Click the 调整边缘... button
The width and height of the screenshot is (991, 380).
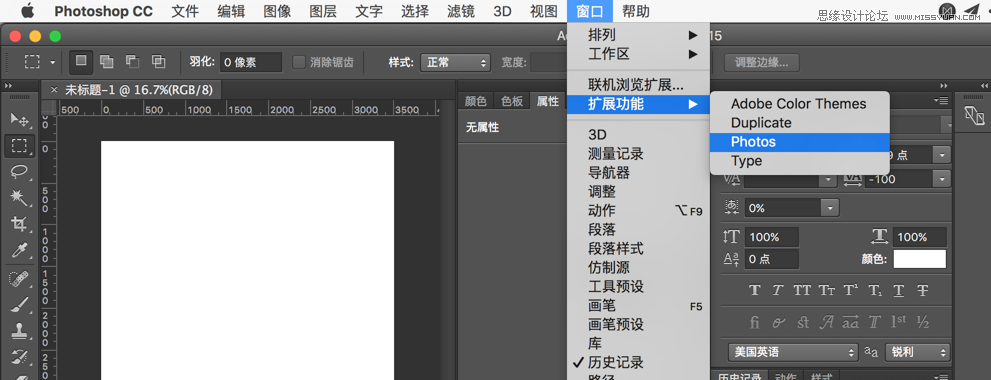[762, 63]
